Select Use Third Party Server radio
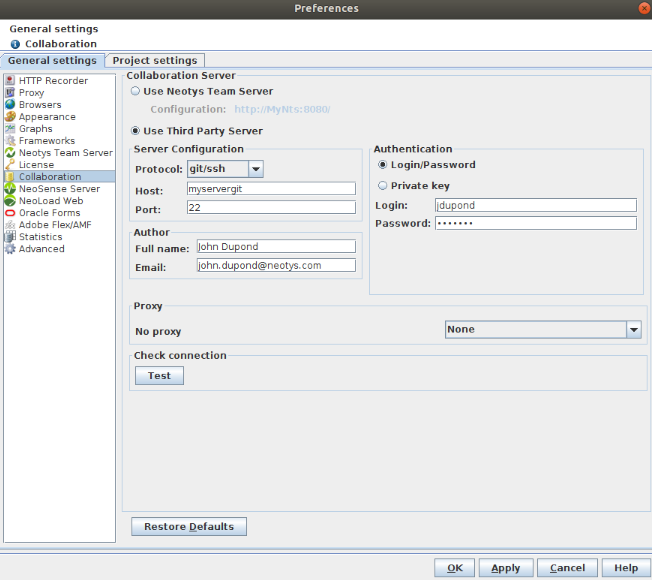Image resolution: width=652 pixels, height=580 pixels. click(137, 131)
